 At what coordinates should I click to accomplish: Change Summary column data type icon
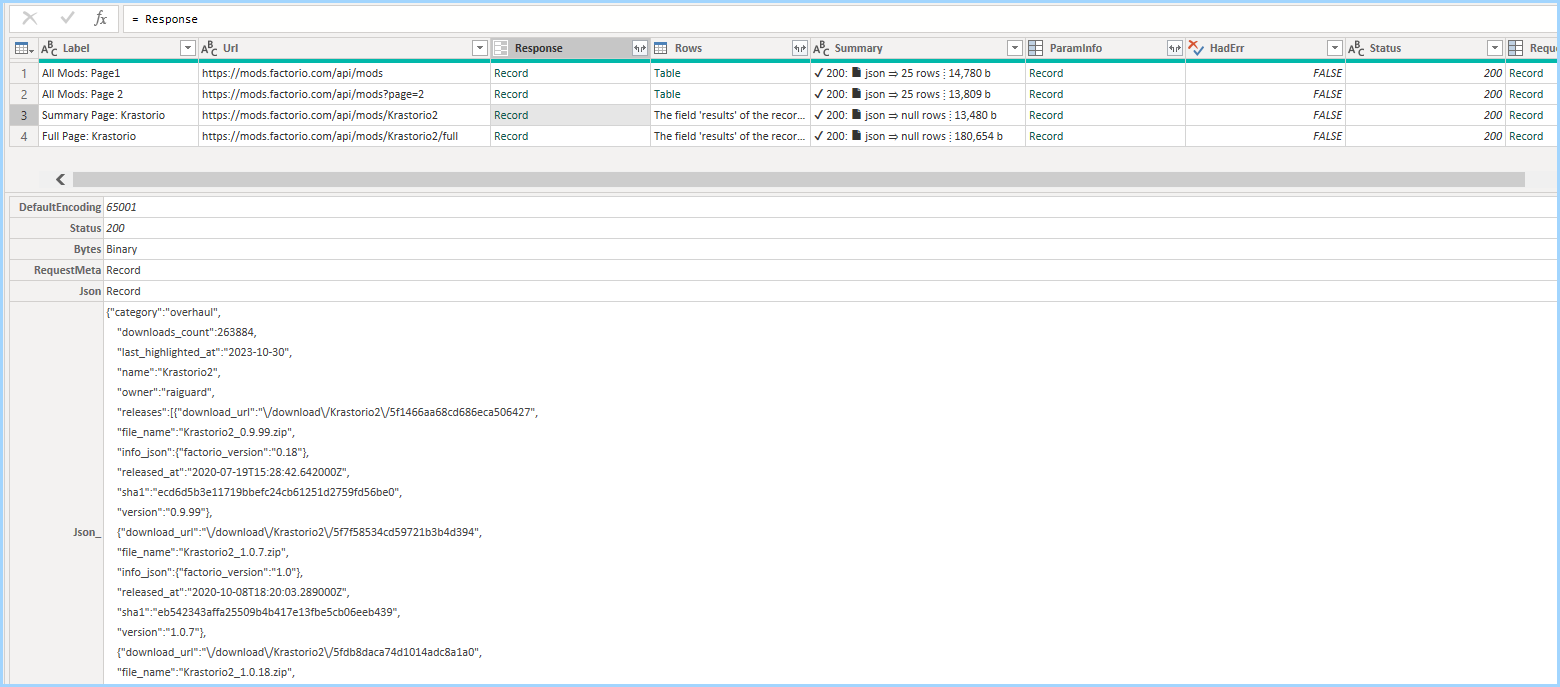(821, 48)
